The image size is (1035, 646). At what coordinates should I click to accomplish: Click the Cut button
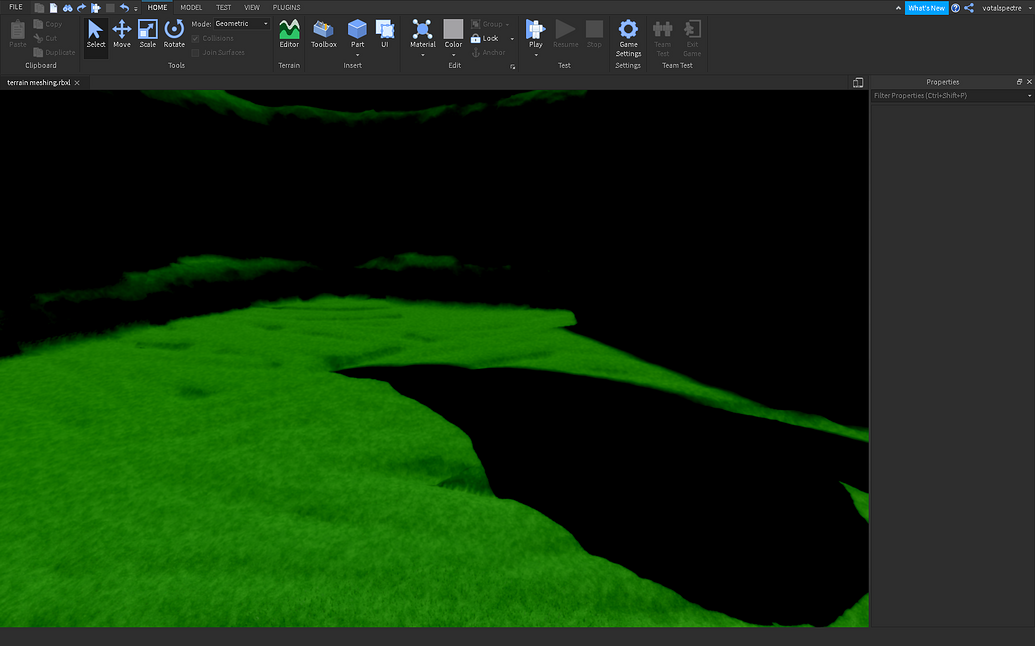tap(45, 38)
